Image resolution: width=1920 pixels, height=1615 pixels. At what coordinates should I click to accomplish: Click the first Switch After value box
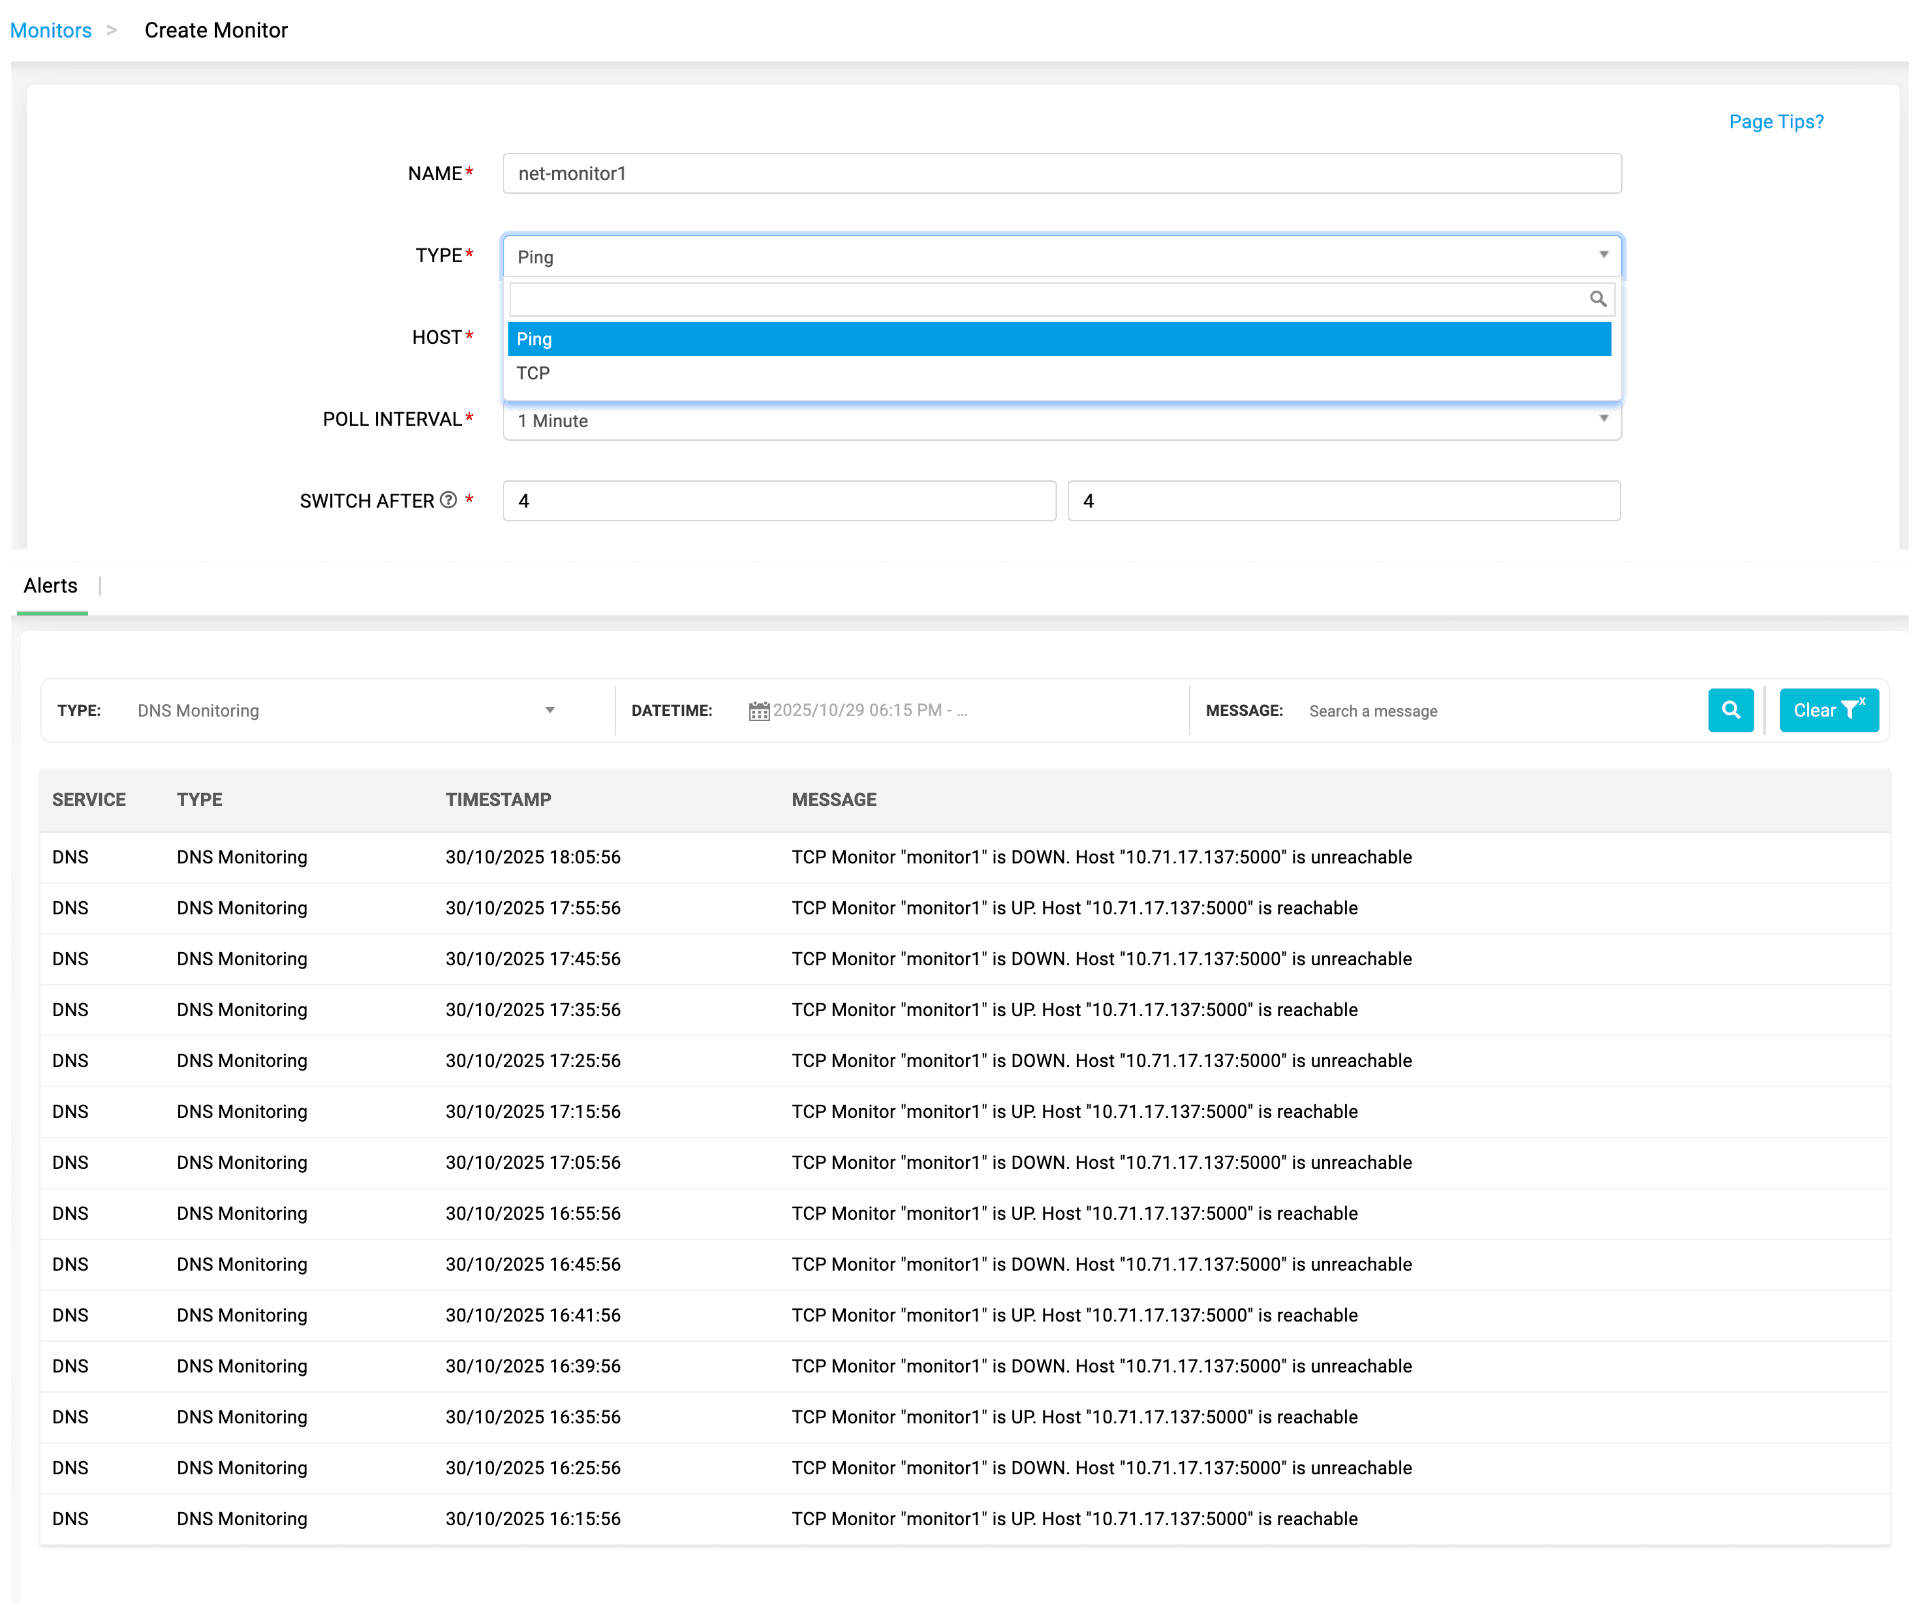(x=779, y=500)
